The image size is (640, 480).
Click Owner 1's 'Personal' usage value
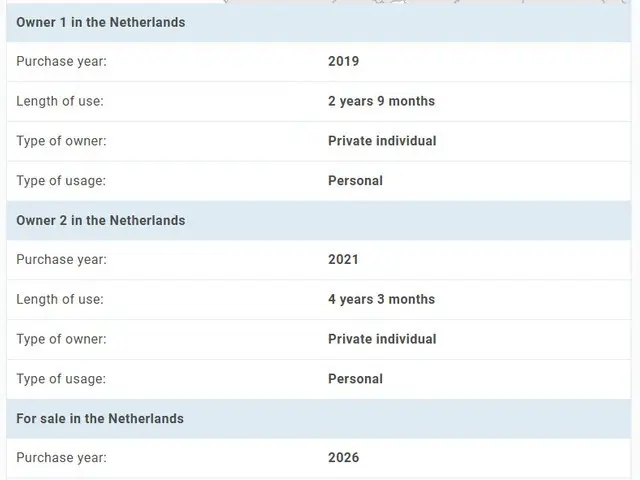355,181
